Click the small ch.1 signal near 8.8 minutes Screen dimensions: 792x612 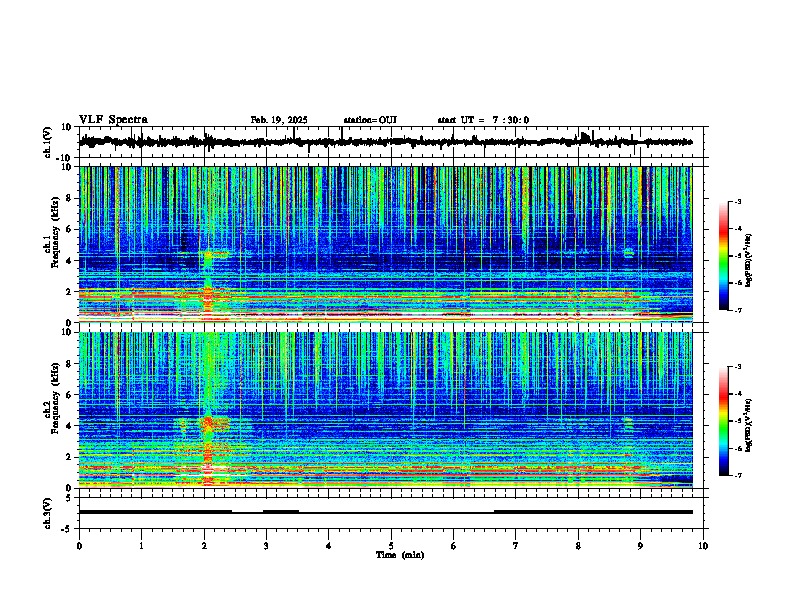pos(628,252)
